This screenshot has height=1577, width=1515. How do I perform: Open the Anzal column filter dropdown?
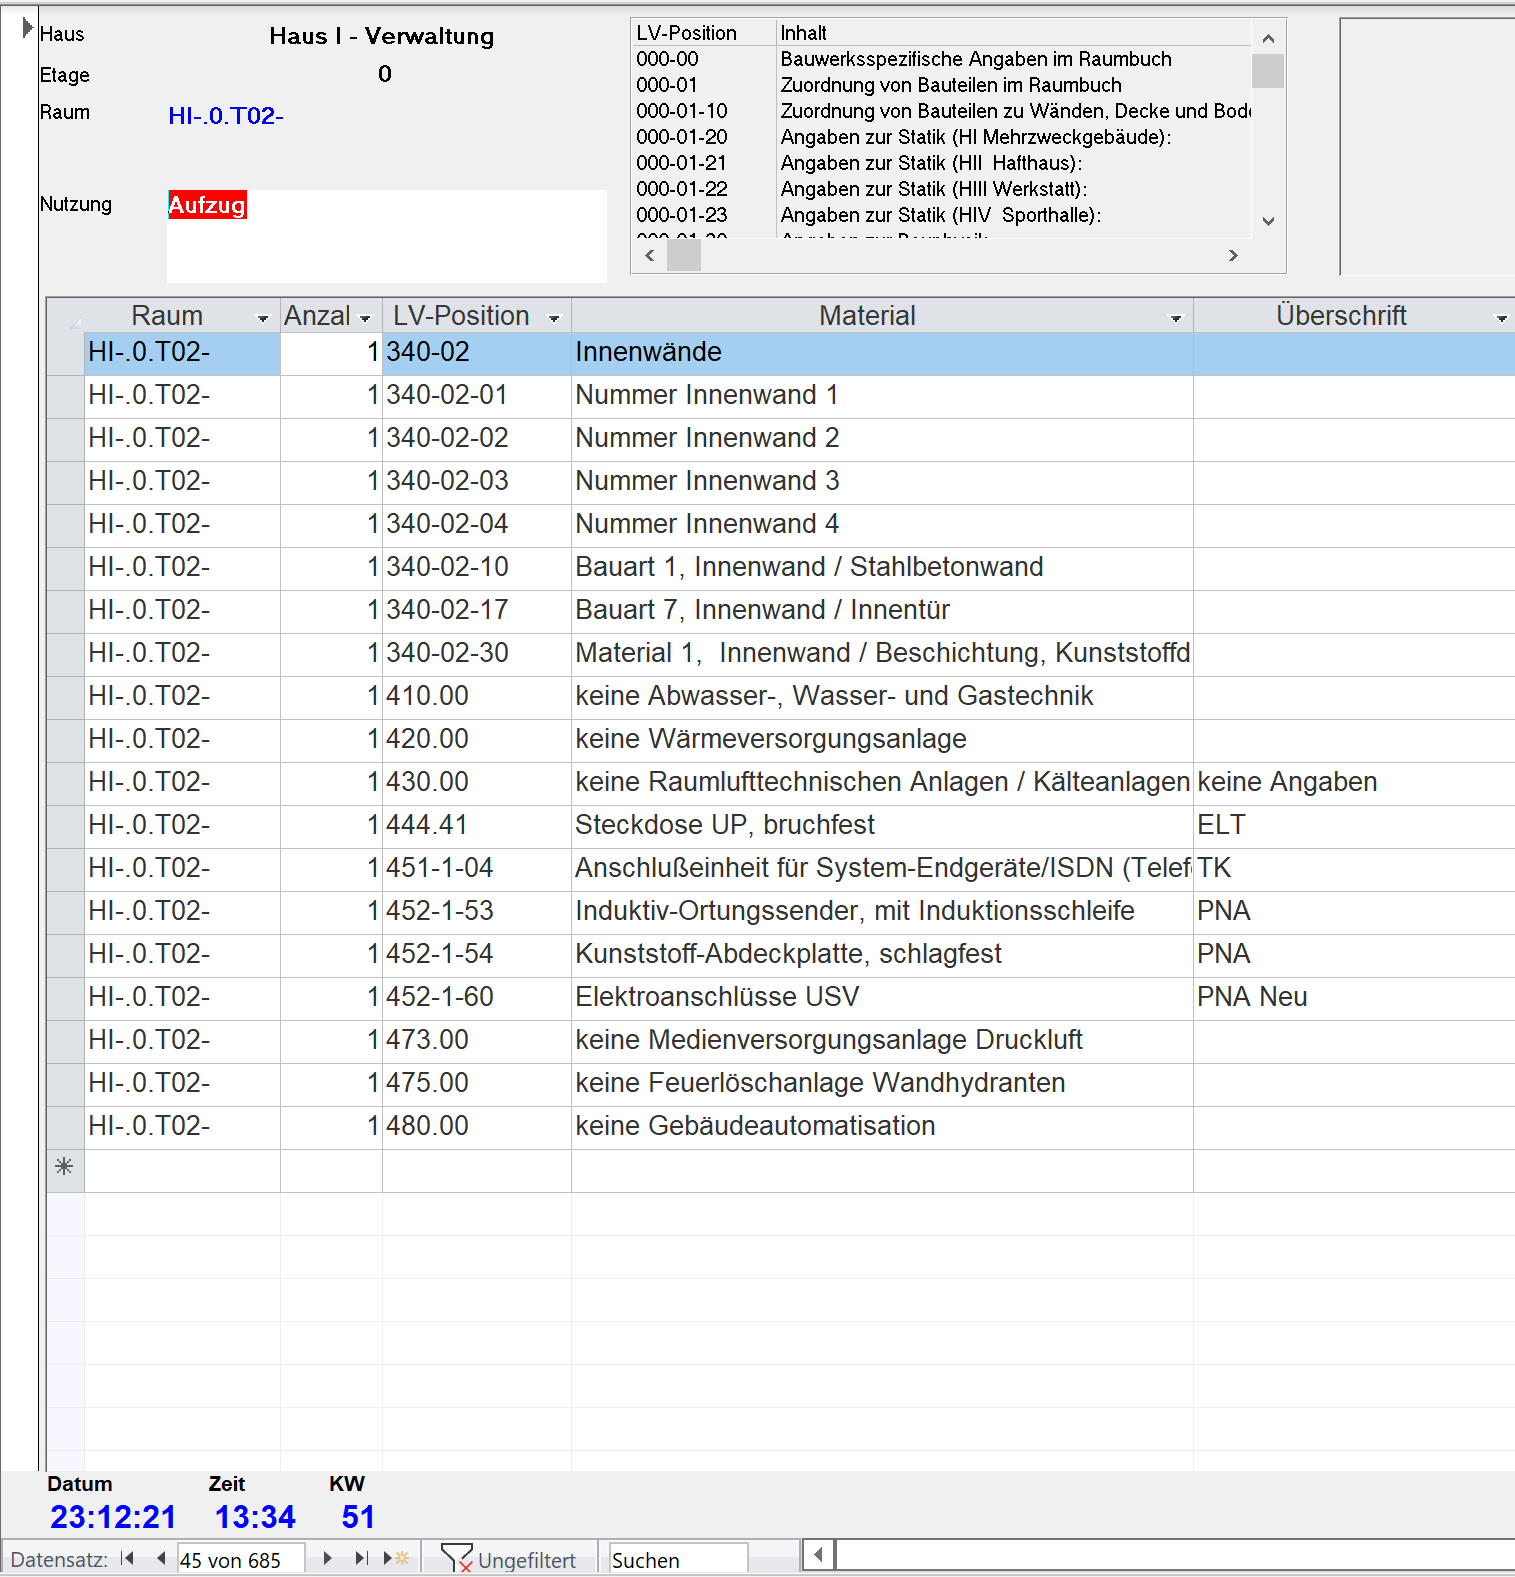pos(365,318)
